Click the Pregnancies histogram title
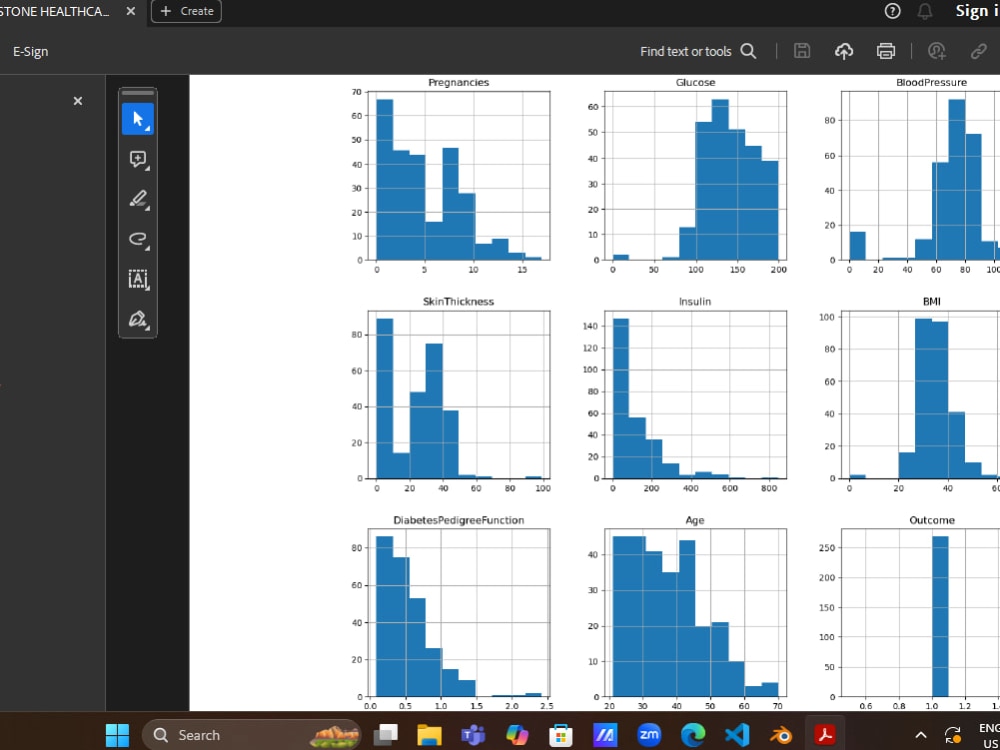The width and height of the screenshot is (1000, 750). [459, 83]
